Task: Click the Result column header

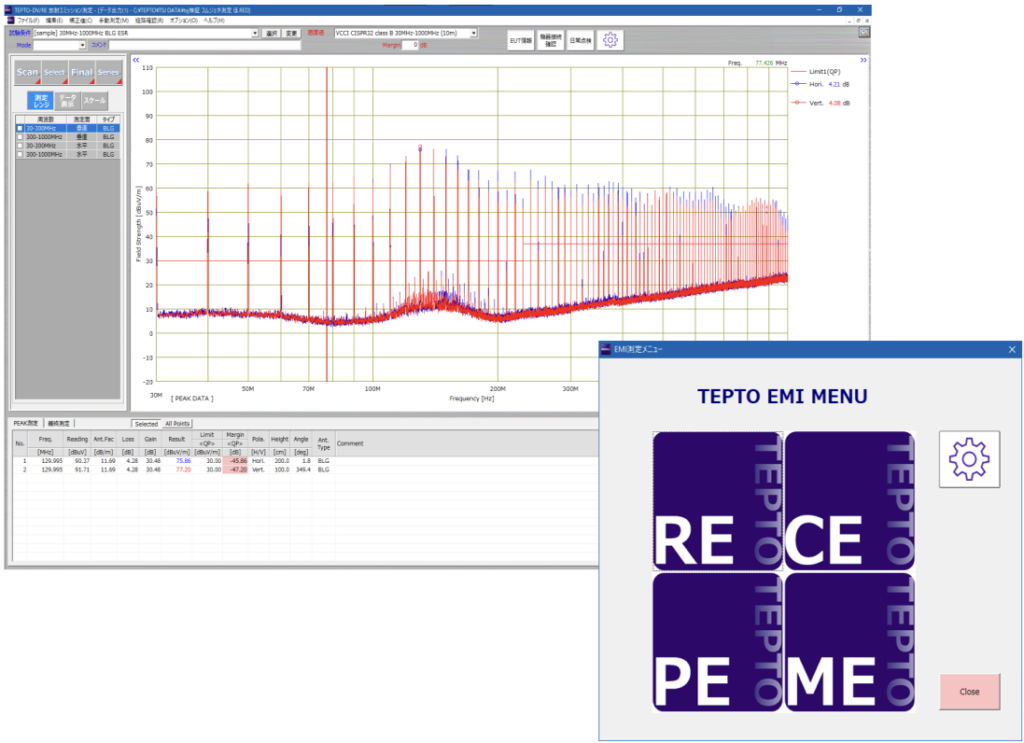Action: 176,439
